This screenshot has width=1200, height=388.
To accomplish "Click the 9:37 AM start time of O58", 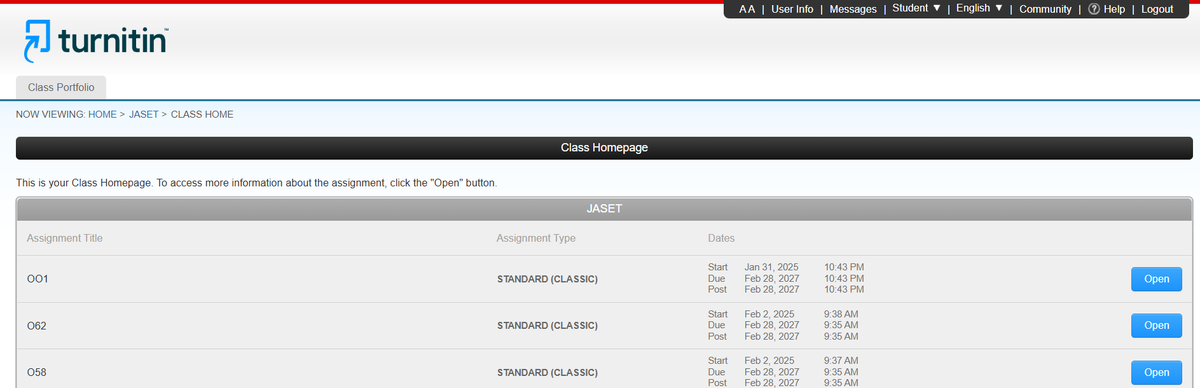I will pos(841,360).
